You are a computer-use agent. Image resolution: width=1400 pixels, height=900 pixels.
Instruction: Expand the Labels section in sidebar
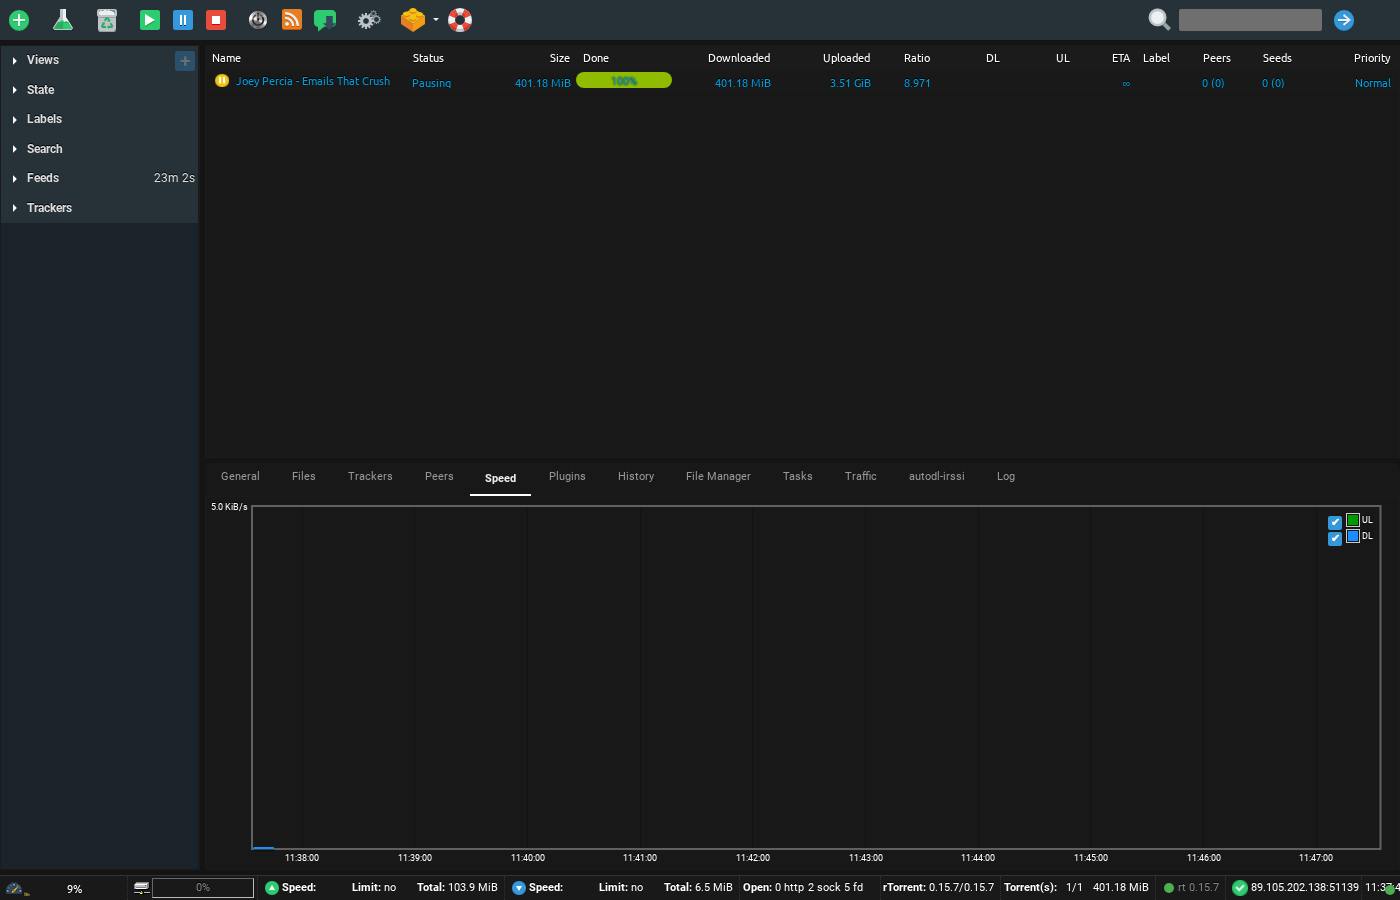click(x=44, y=119)
